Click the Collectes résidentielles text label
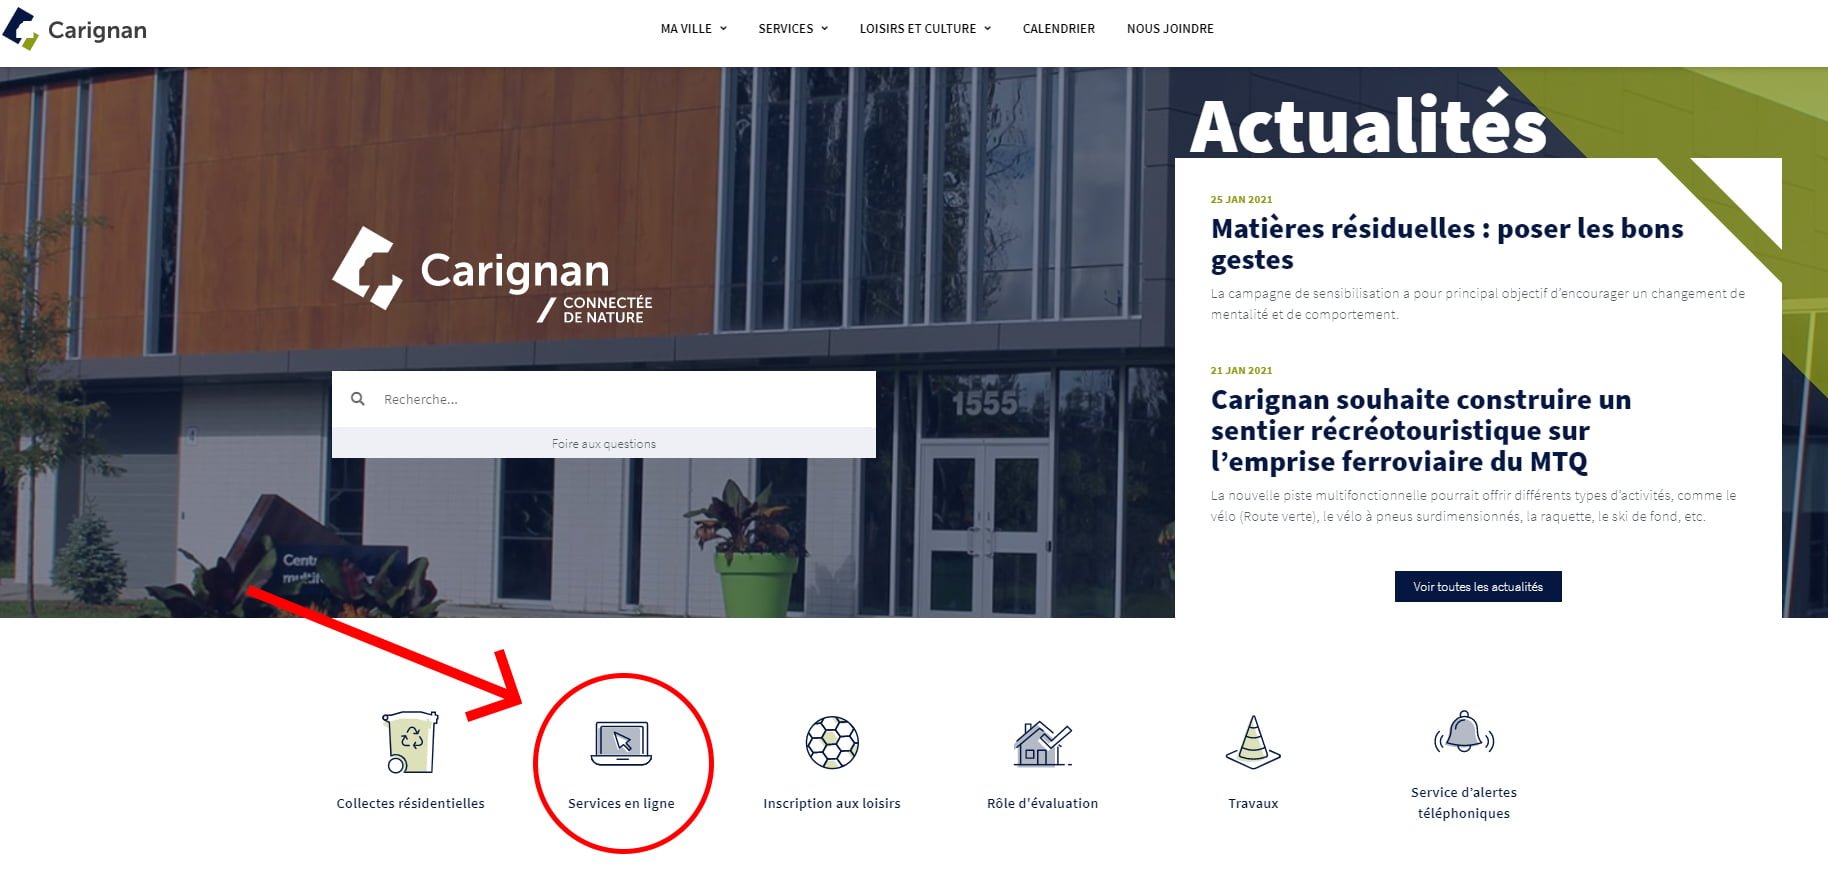The height and width of the screenshot is (874, 1828). pos(410,803)
